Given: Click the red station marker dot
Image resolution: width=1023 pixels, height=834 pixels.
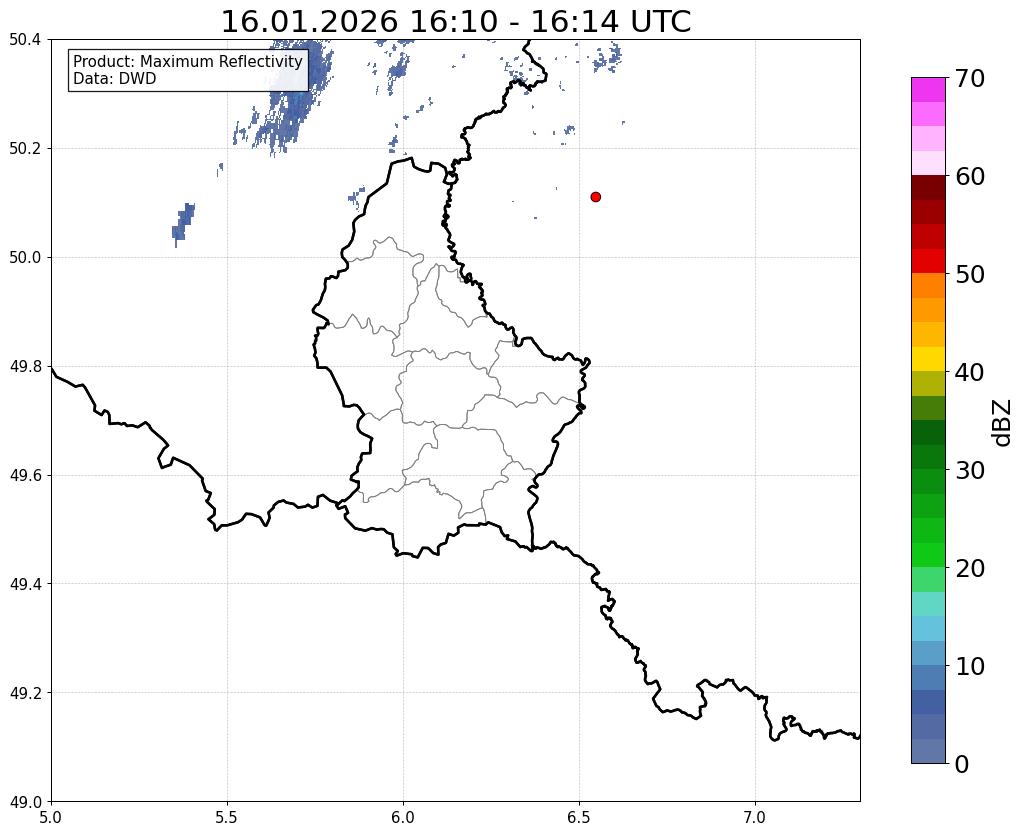Looking at the screenshot, I should [x=595, y=197].
